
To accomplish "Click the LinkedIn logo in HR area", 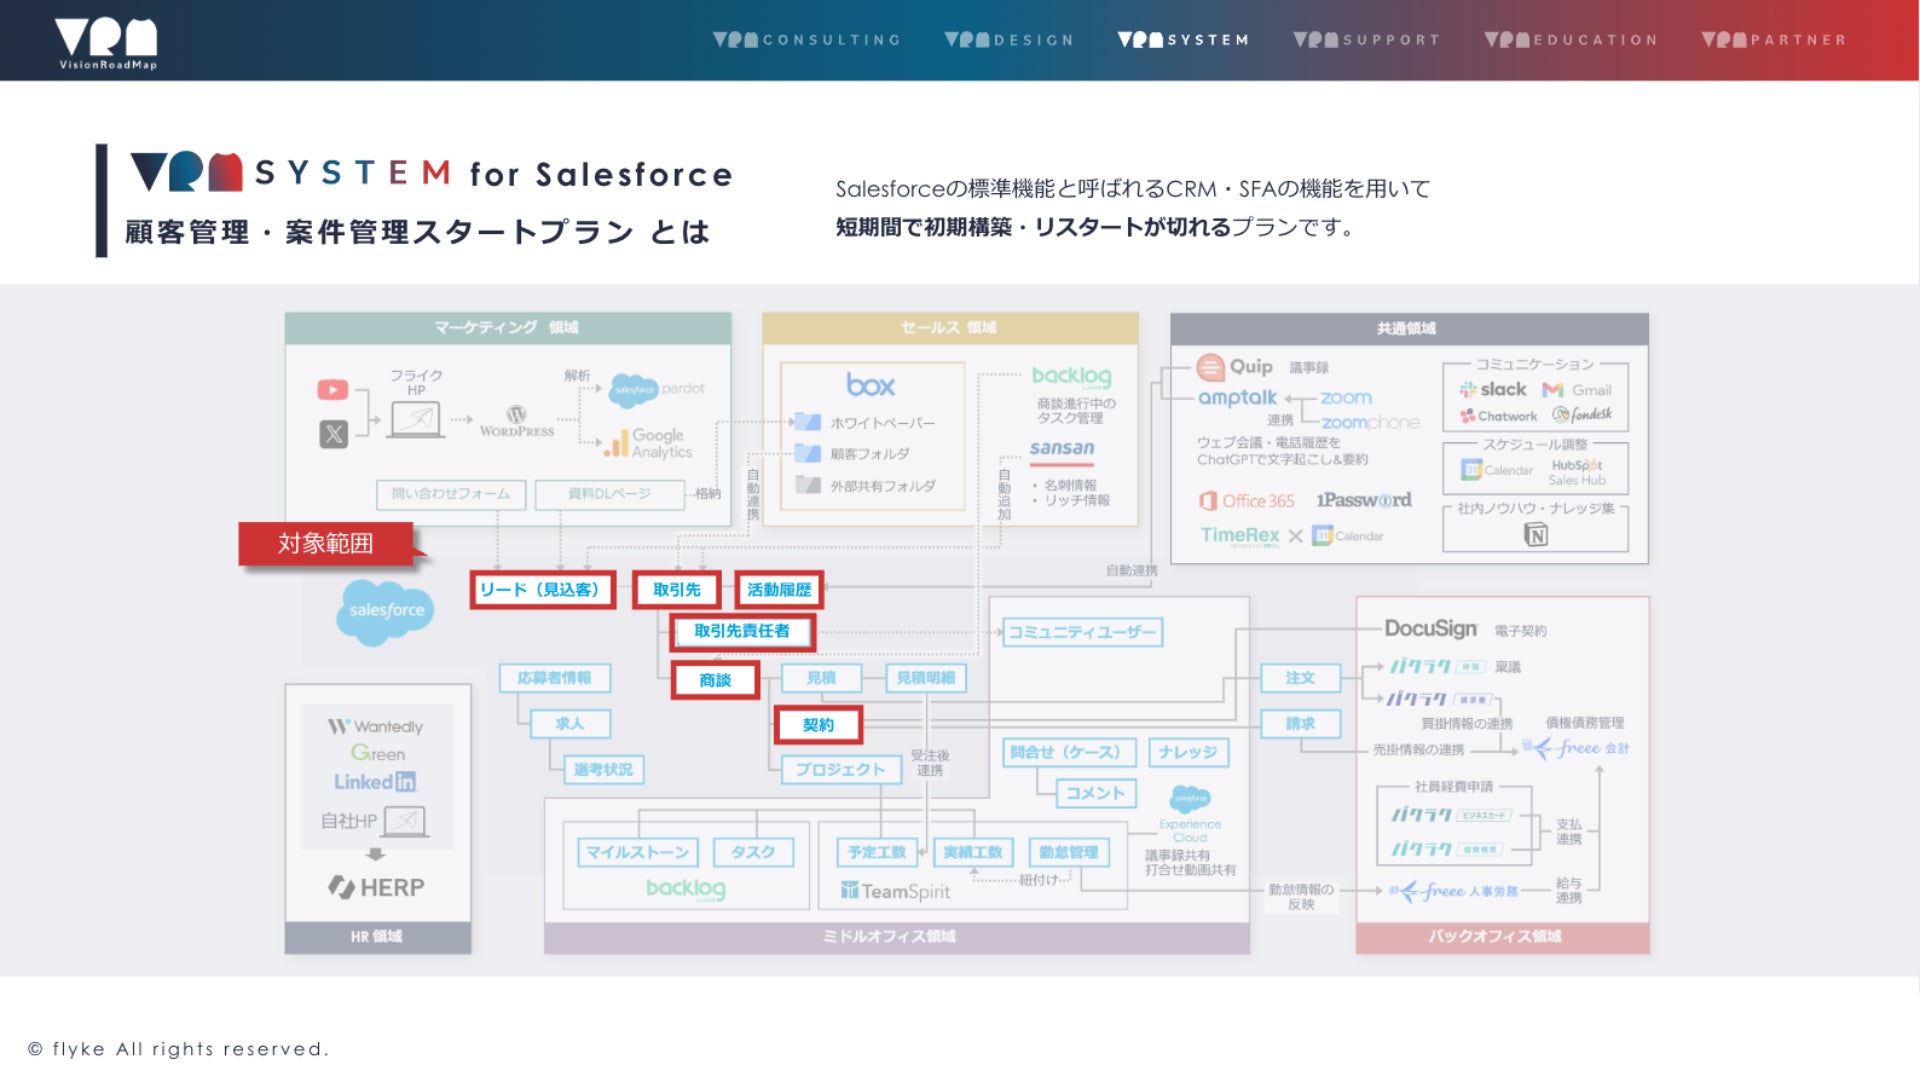I will coord(375,782).
